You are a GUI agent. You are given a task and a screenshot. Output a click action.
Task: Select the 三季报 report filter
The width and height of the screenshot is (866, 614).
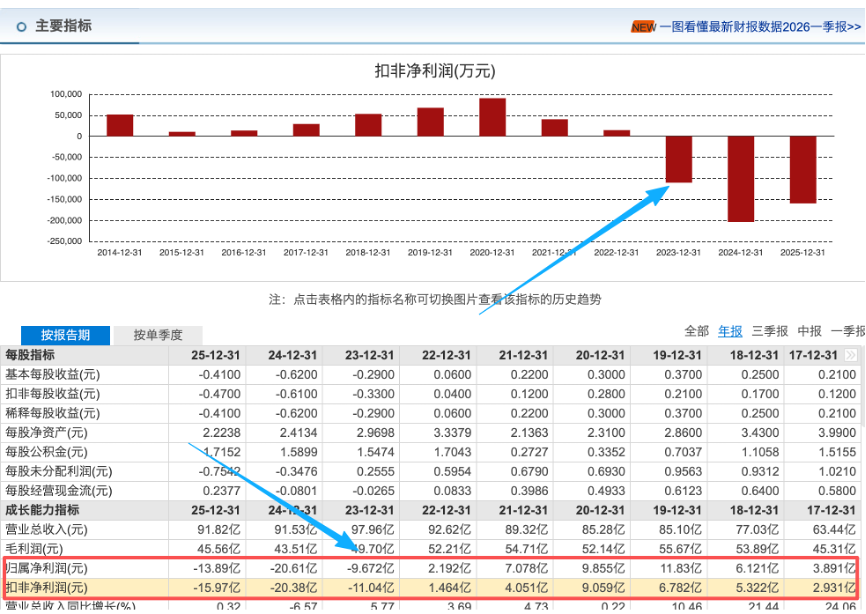pos(770,331)
